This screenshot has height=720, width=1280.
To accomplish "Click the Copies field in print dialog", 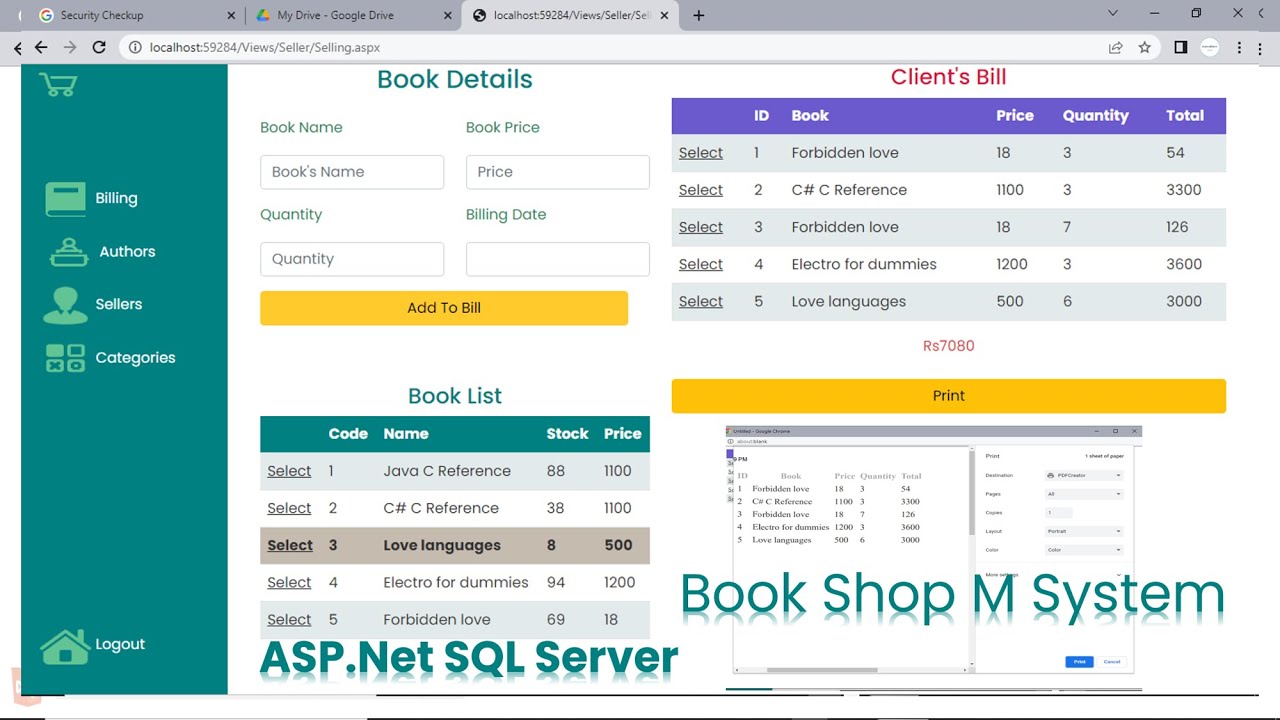I will coord(1059,513).
